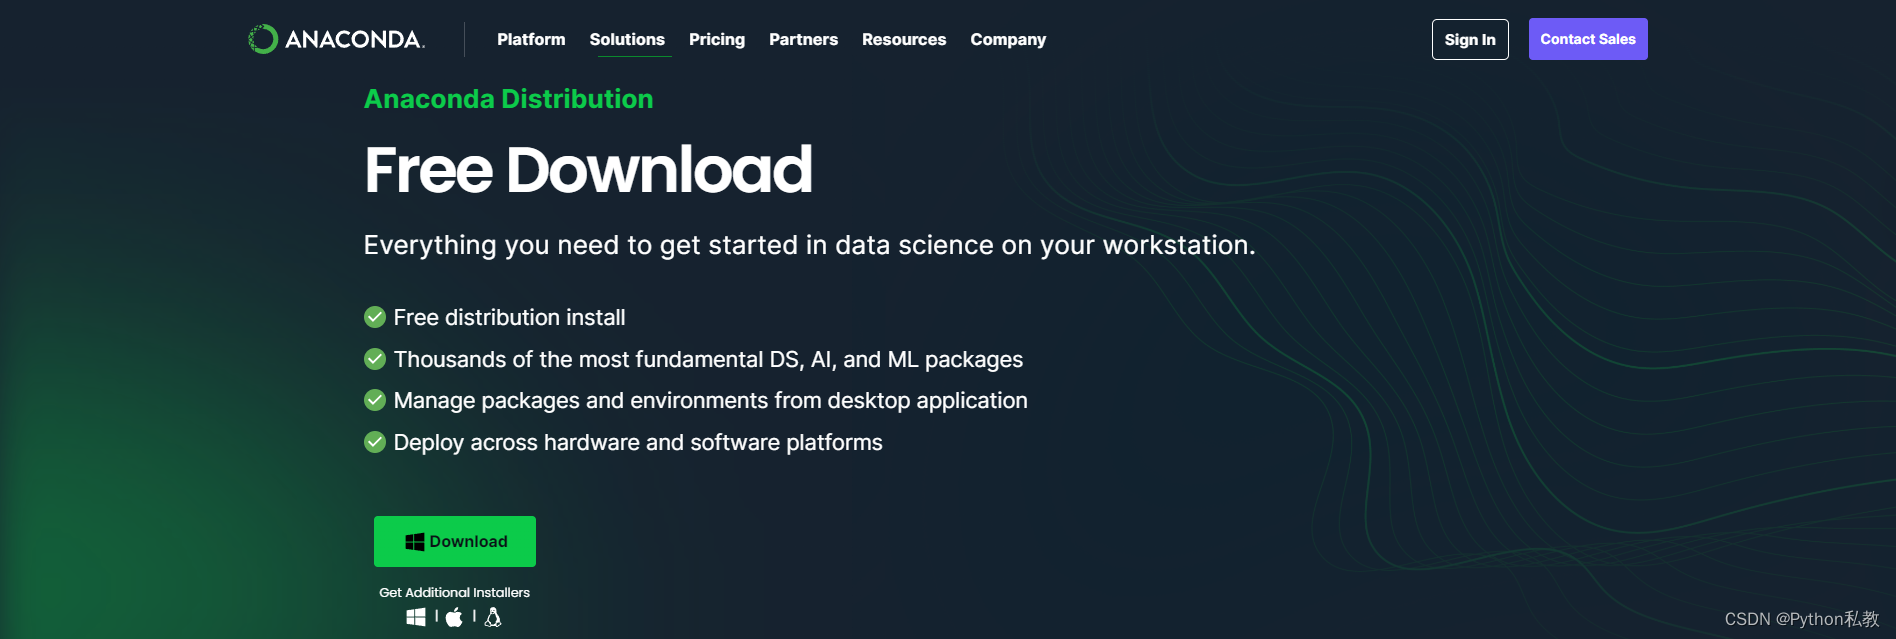
Task: Open the Partners menu
Action: coord(803,39)
